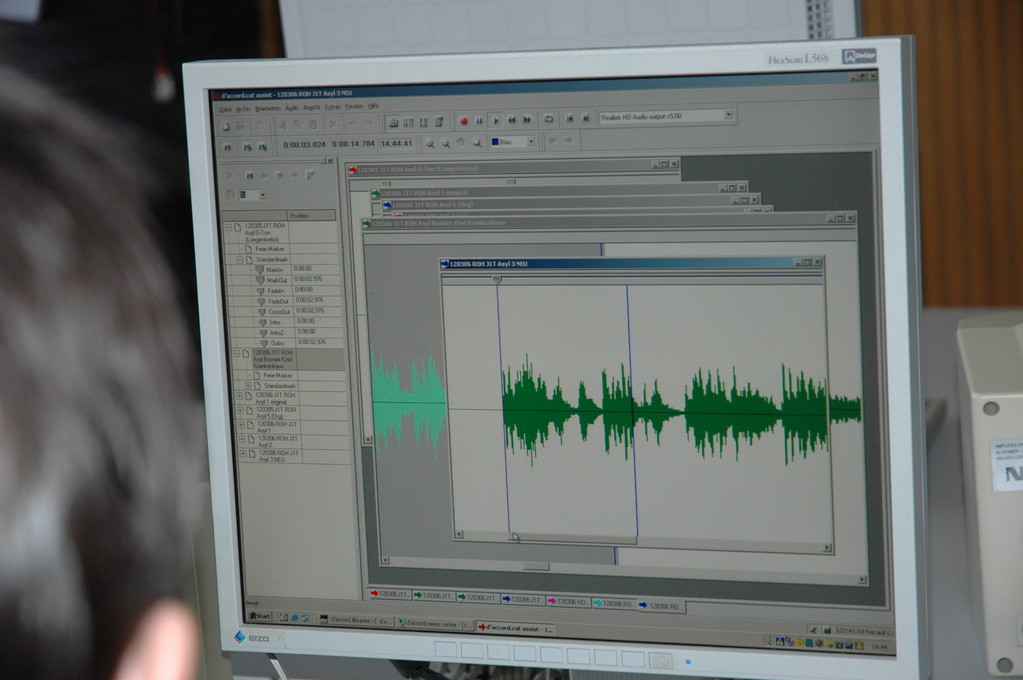
Task: Jump to start with the skip-back icon
Action: coord(570,118)
